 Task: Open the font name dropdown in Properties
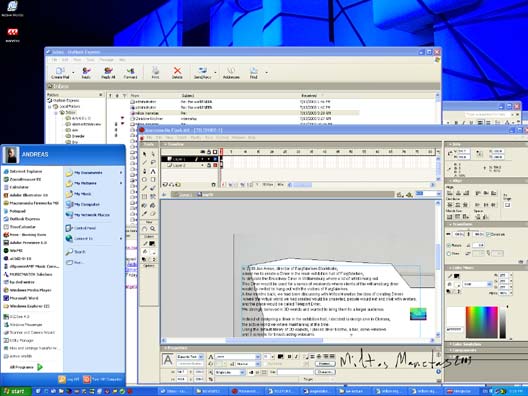237,356
